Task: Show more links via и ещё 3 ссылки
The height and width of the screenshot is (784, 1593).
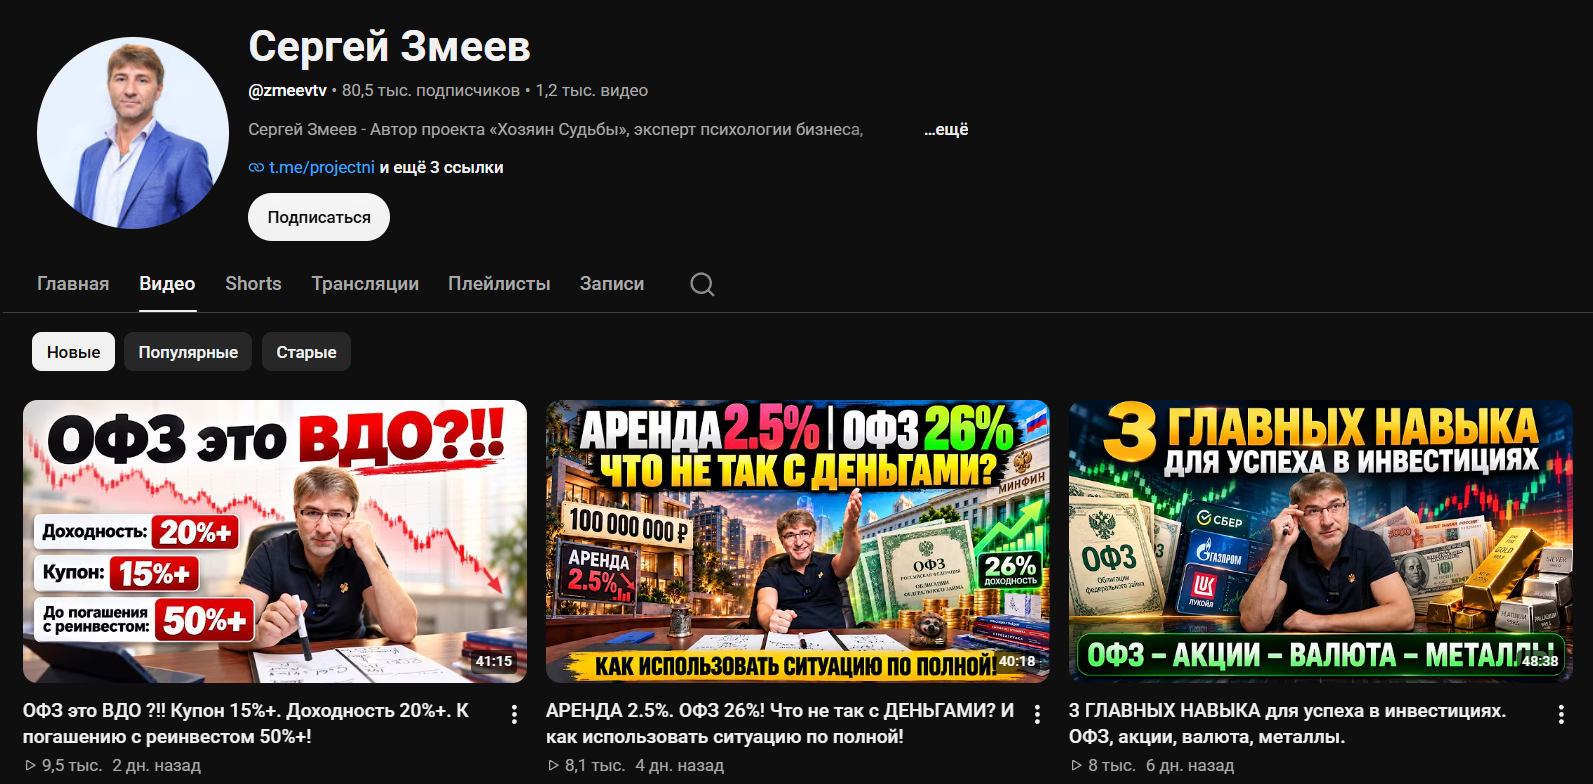Action: pyautogui.click(x=441, y=167)
